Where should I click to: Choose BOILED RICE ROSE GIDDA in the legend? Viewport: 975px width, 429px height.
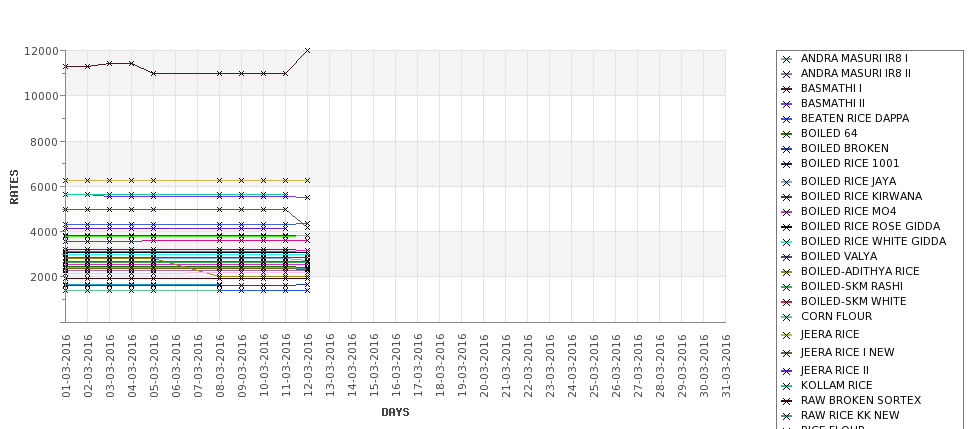pos(871,226)
